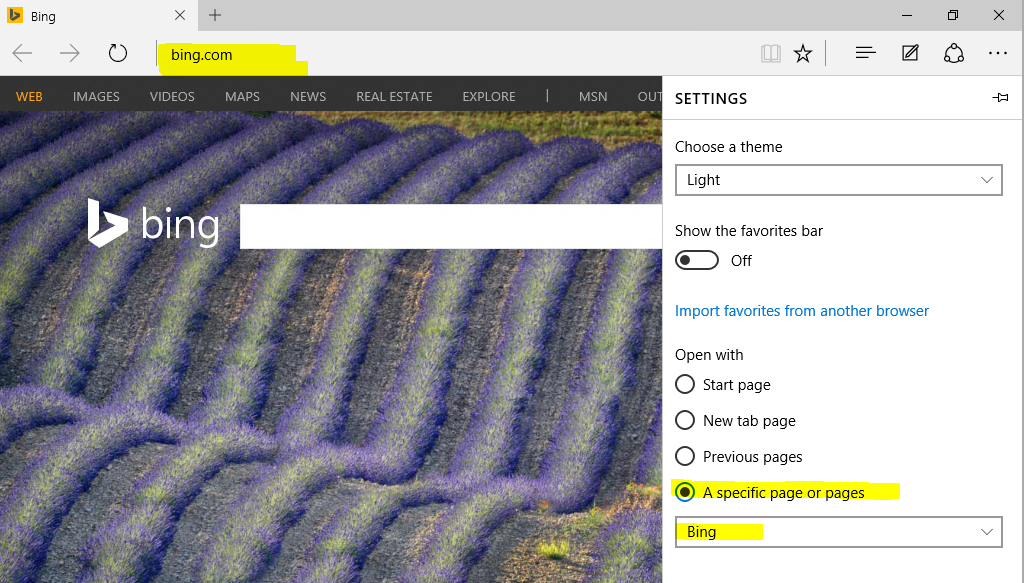Toggle Show the favorites bar switch
Image resolution: width=1024 pixels, height=583 pixels.
[697, 260]
